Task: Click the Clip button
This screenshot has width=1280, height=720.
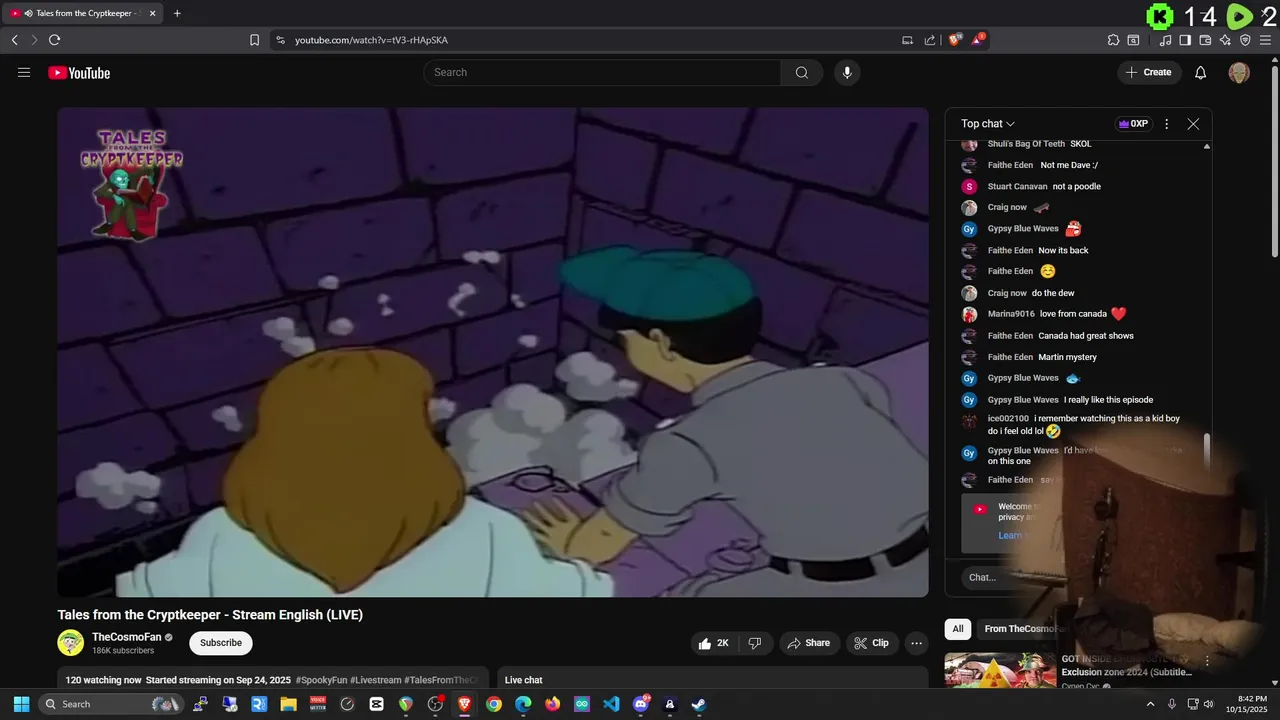Action: [870, 643]
